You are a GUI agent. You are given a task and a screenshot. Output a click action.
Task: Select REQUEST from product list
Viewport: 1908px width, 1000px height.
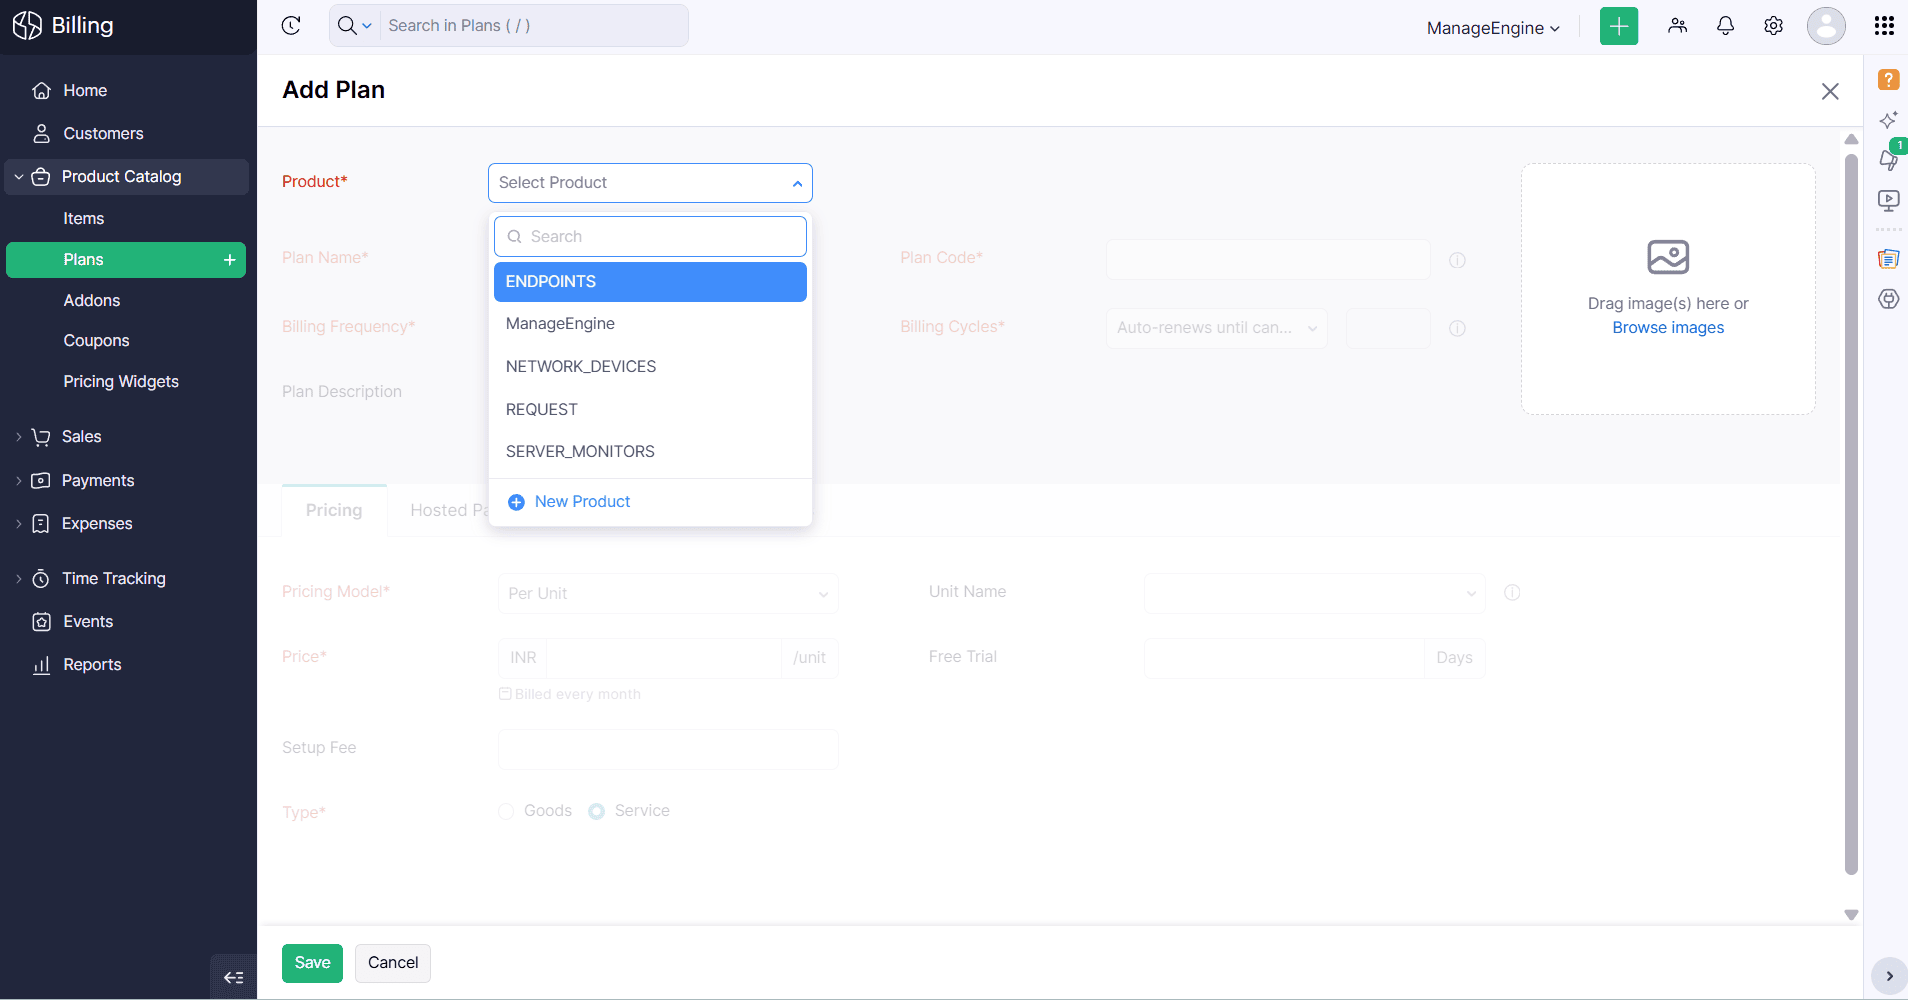650,410
